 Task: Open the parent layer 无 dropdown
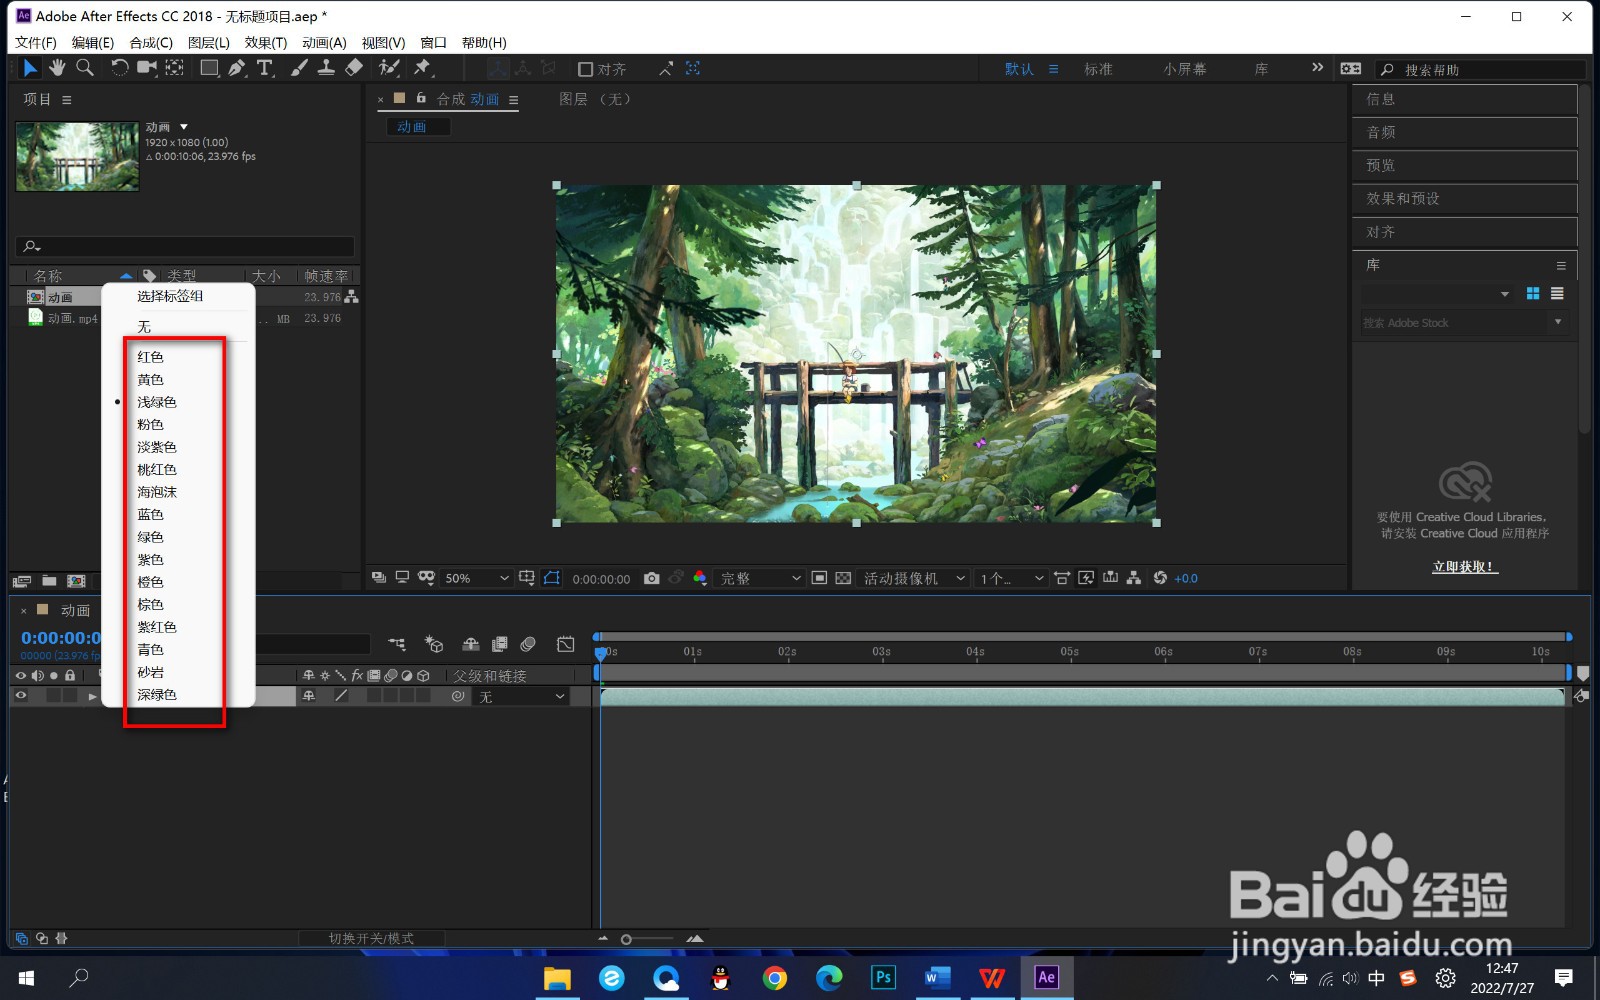(522, 696)
